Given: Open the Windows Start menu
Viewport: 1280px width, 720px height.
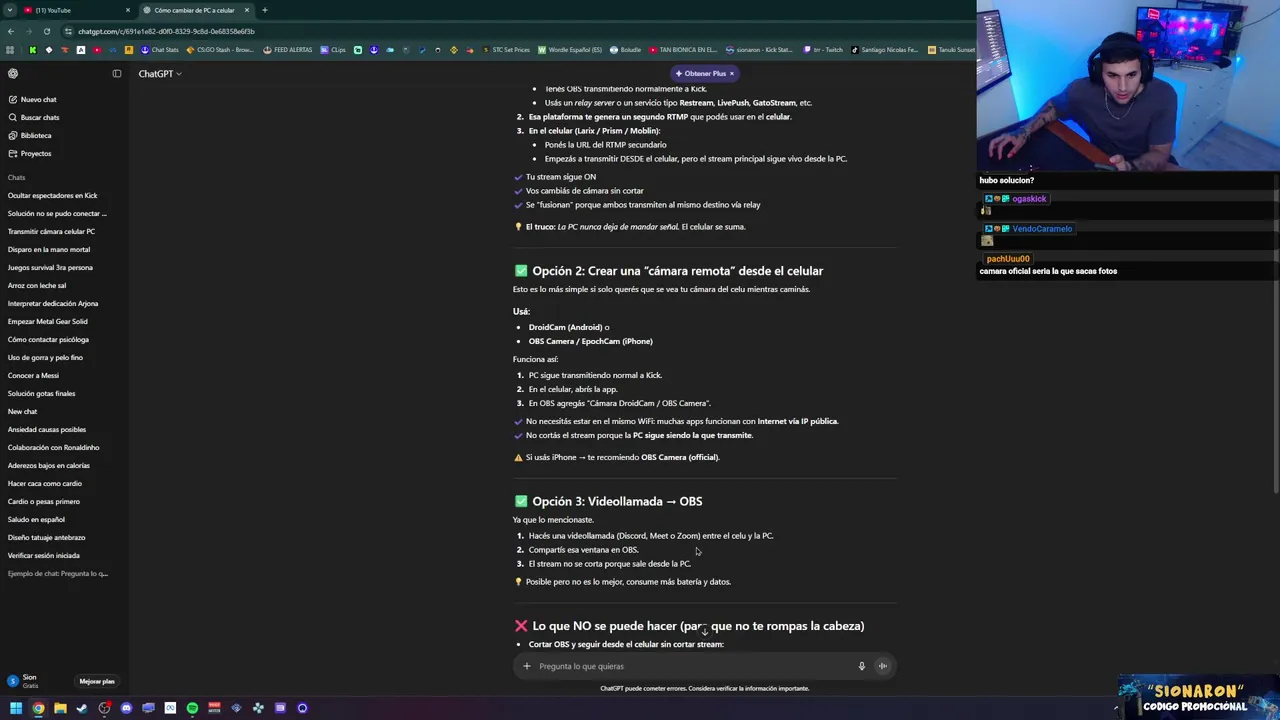Looking at the screenshot, I should (16, 708).
